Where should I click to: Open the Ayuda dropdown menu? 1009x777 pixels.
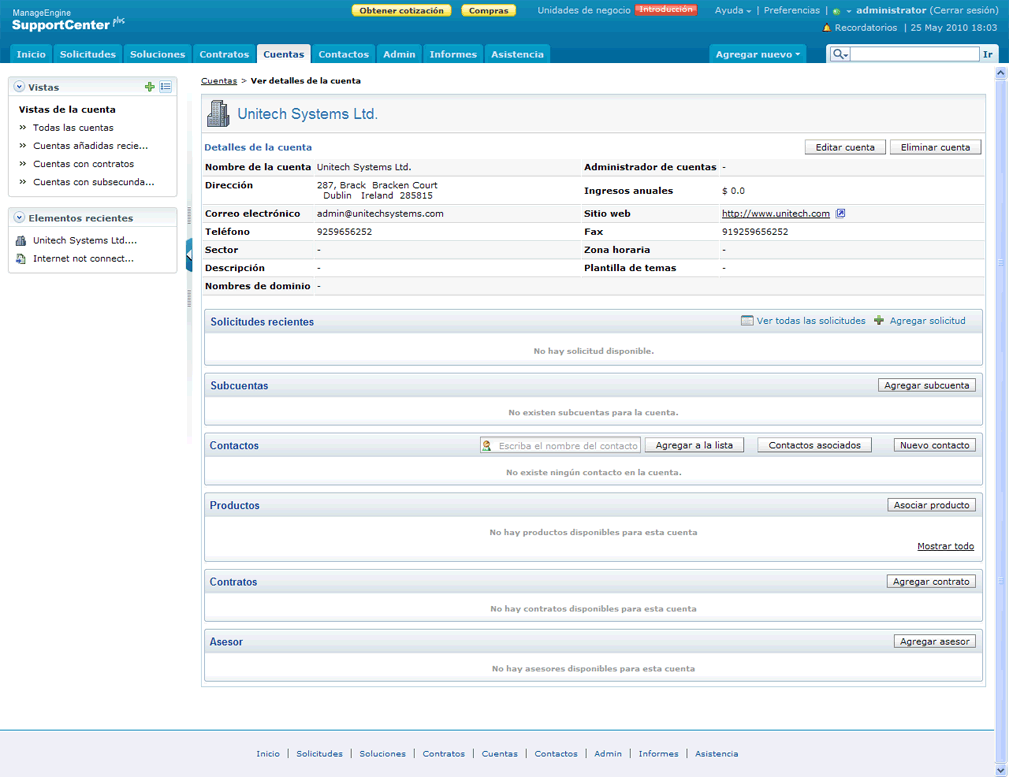pos(732,10)
